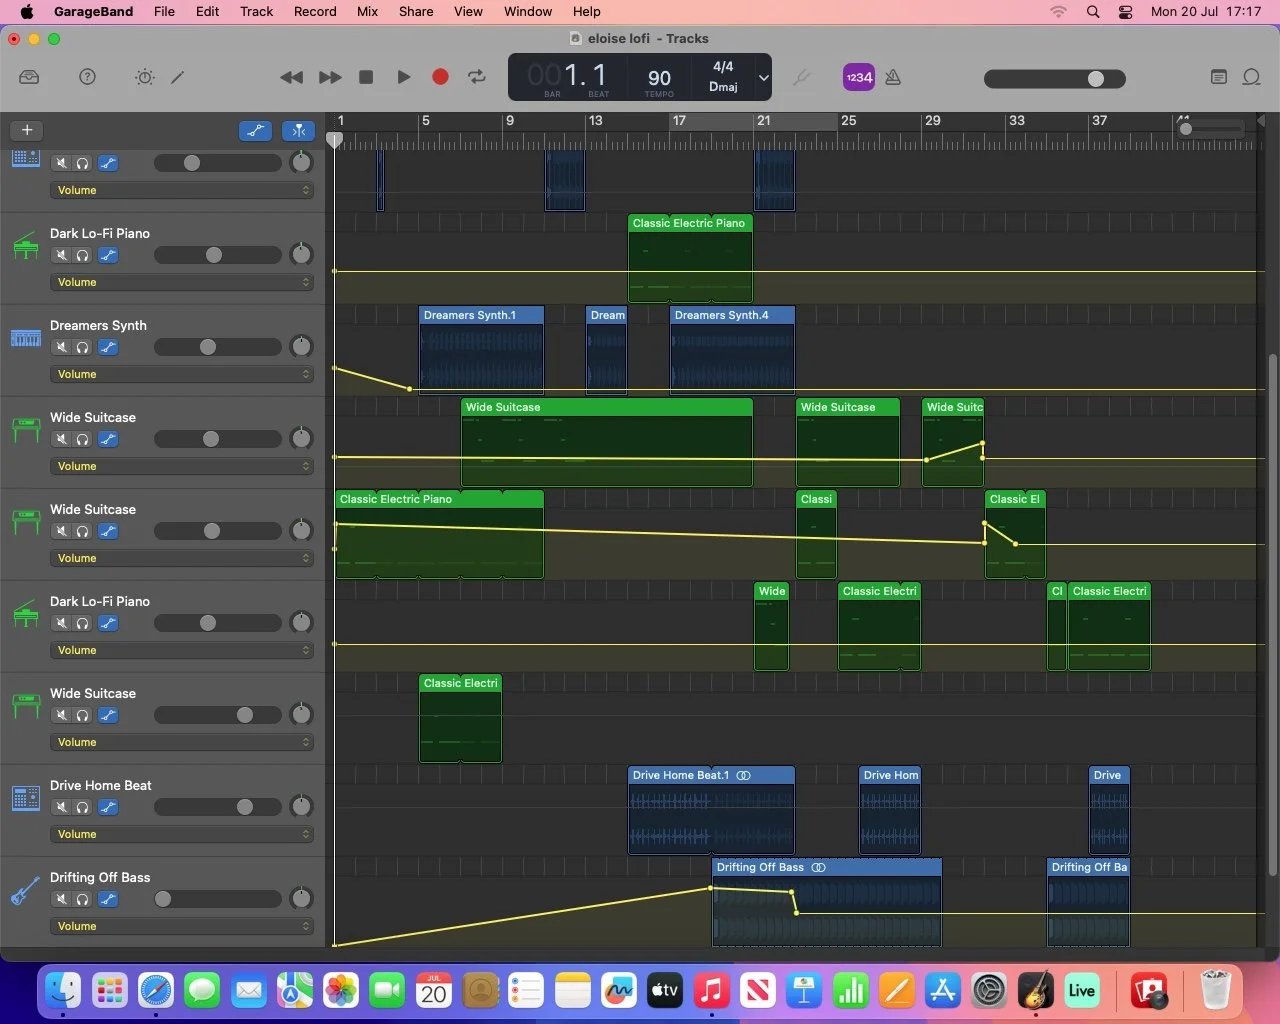Select the Dreamers Synth.1 region

click(x=482, y=349)
